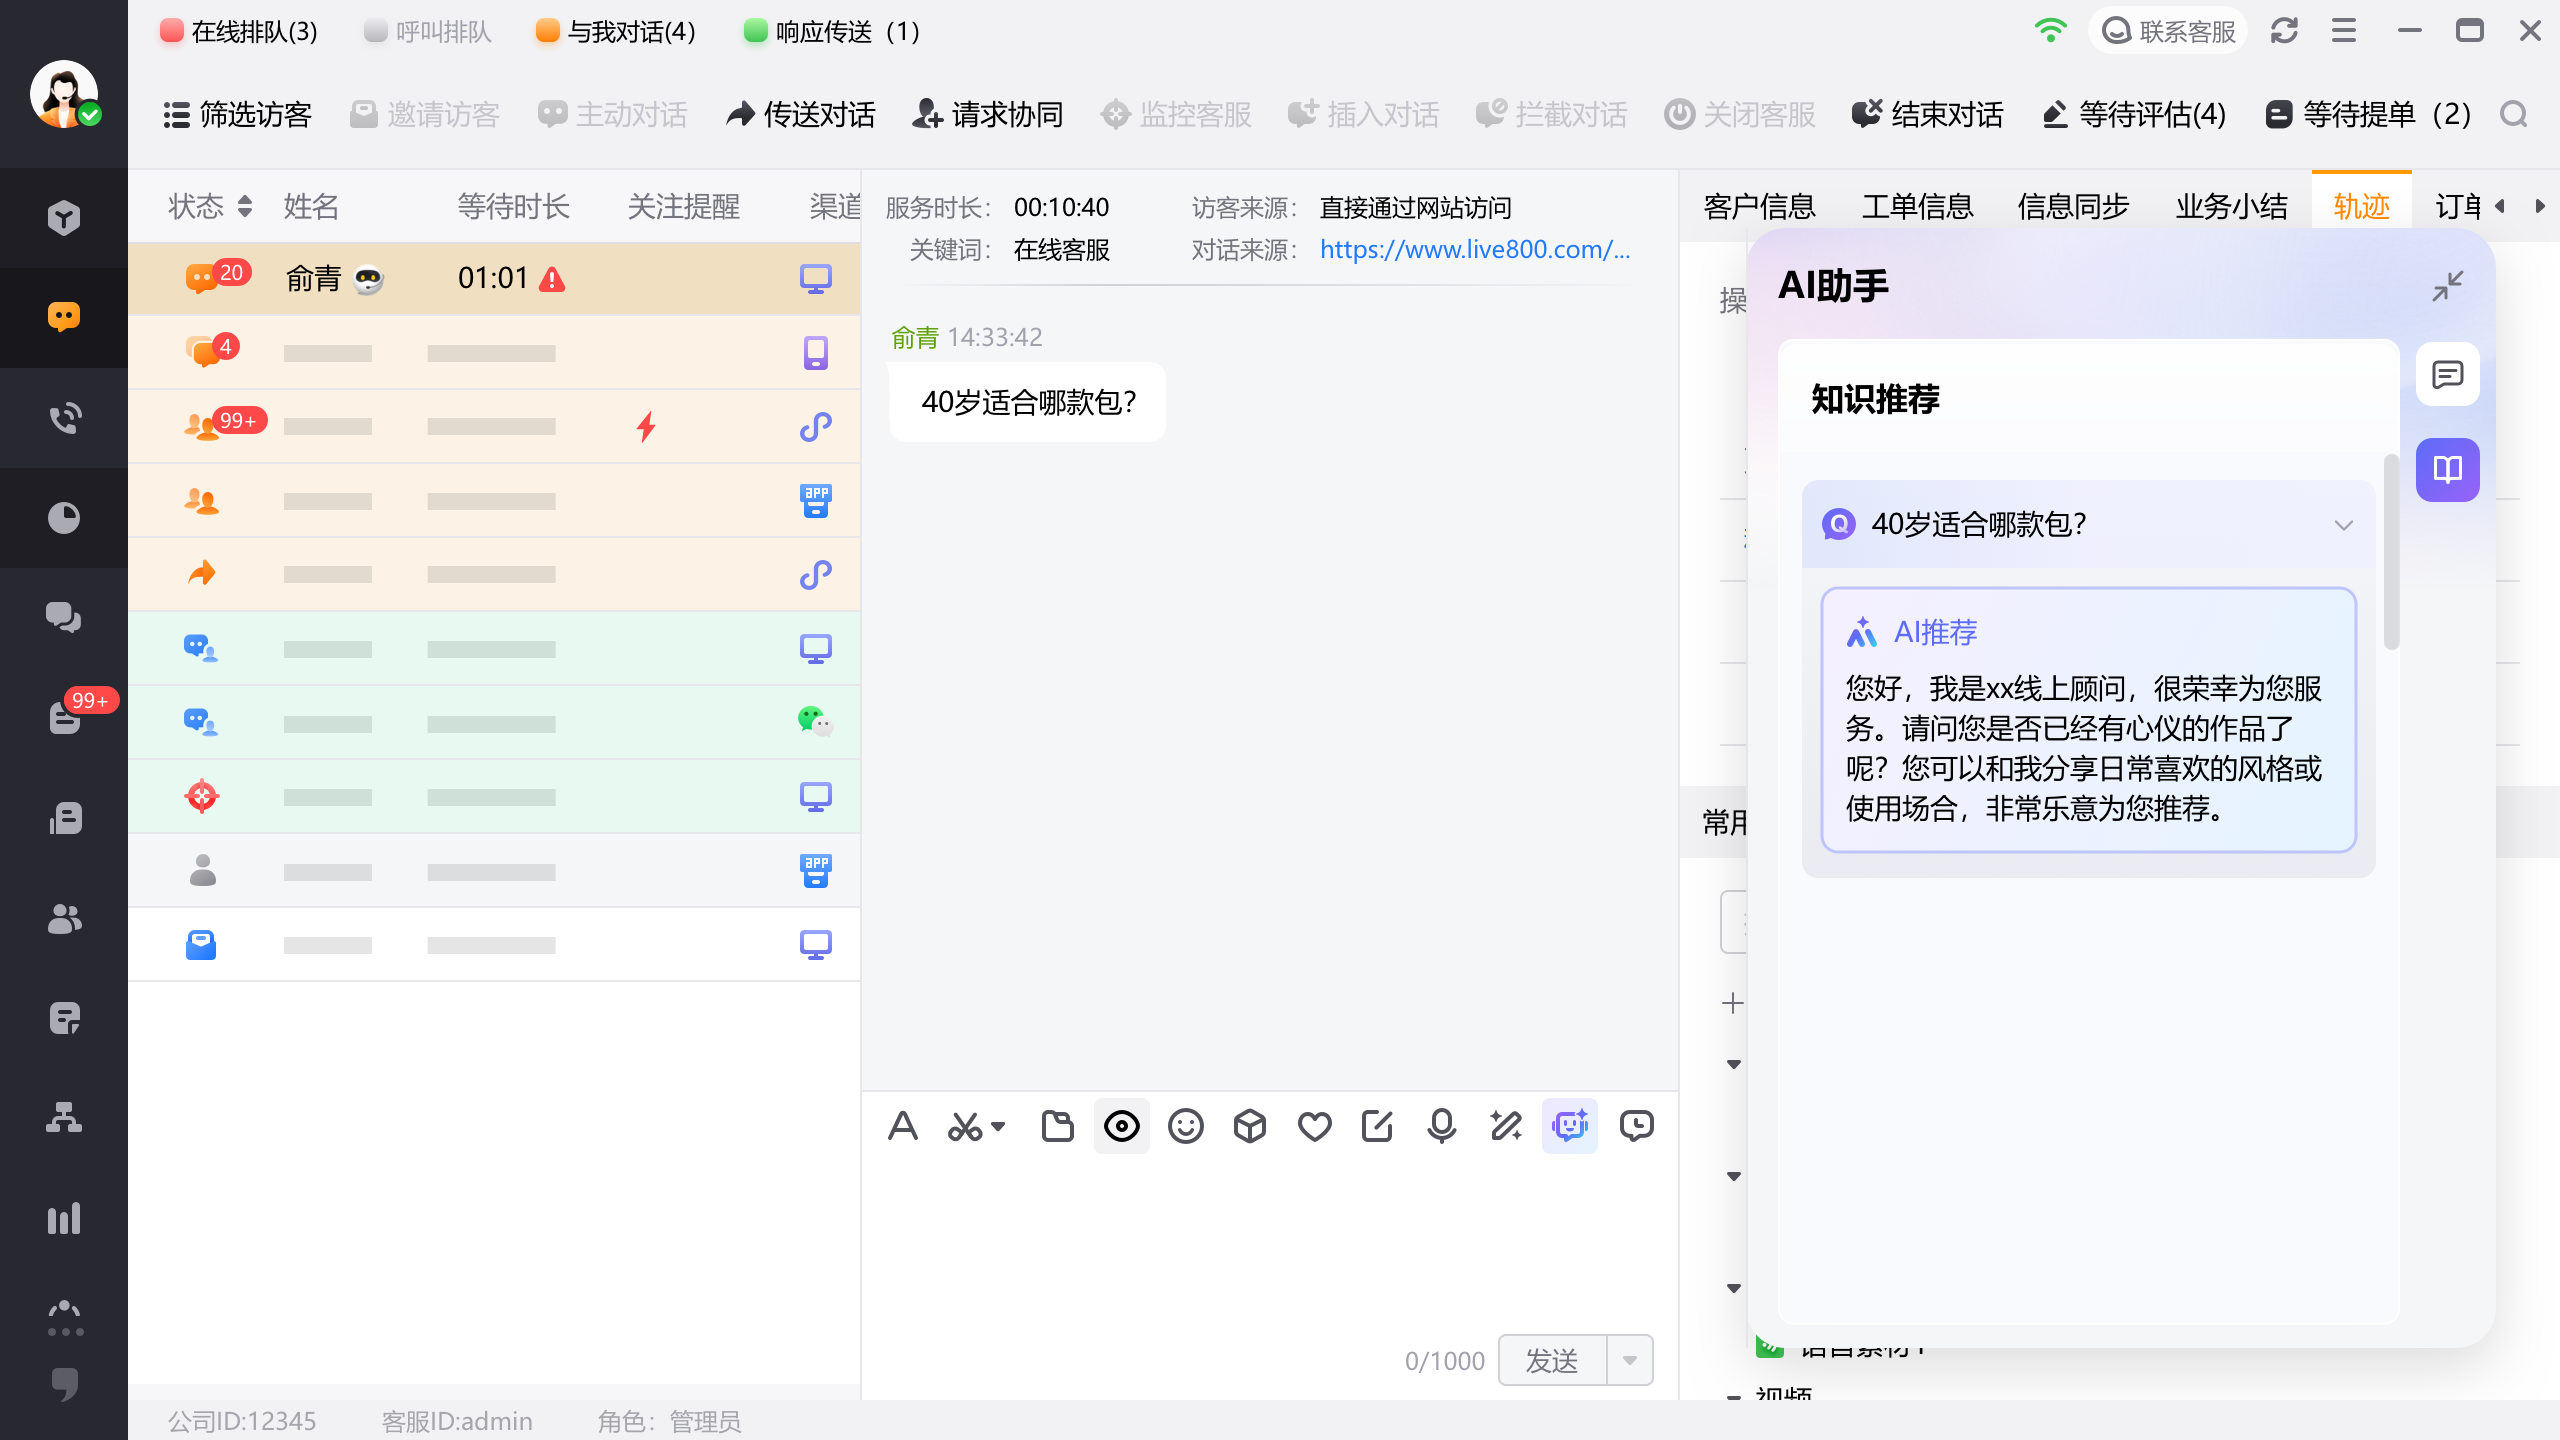Click the AI推荐 suggested reply card

(x=2088, y=720)
